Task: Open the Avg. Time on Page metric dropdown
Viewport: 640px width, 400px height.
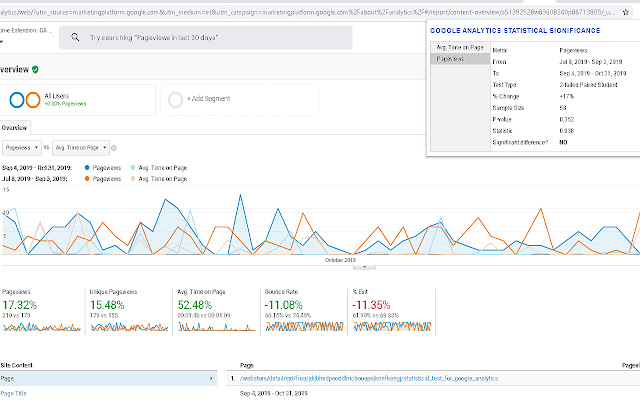Action: [x=81, y=148]
